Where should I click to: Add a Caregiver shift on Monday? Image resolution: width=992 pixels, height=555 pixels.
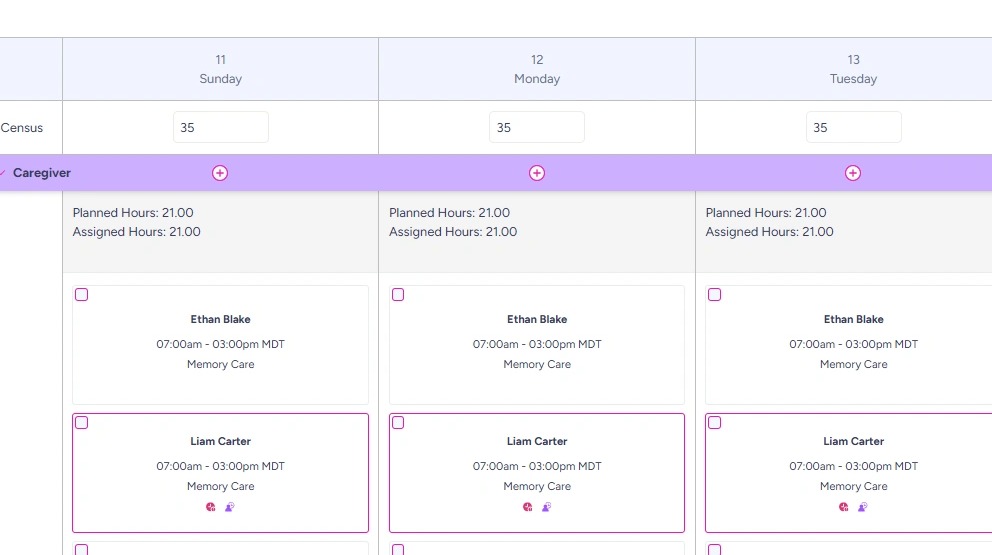point(537,173)
